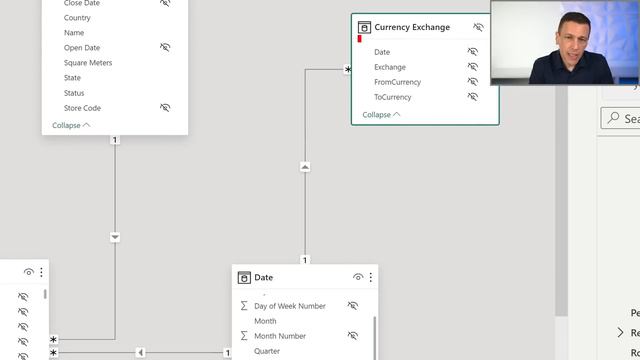Click the canvas vertical scrollbar

[x=561, y=200]
